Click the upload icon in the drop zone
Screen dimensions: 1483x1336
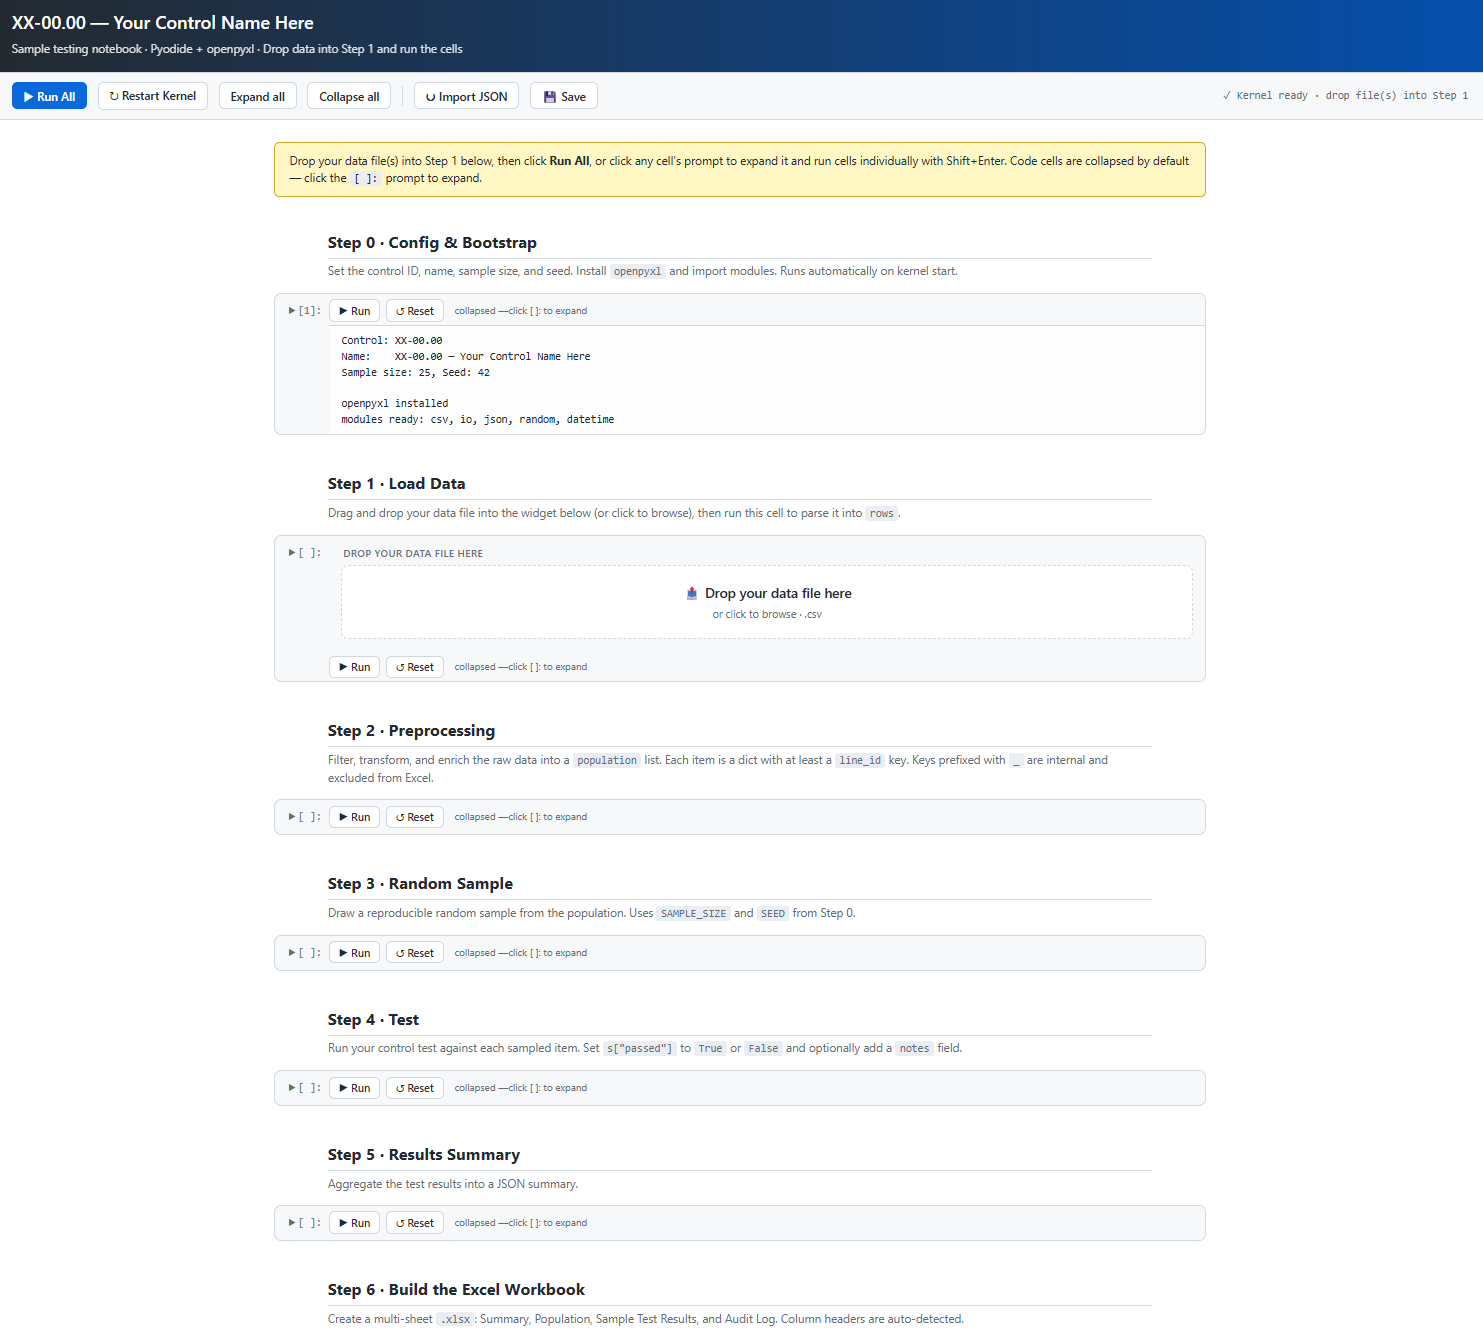coord(691,592)
